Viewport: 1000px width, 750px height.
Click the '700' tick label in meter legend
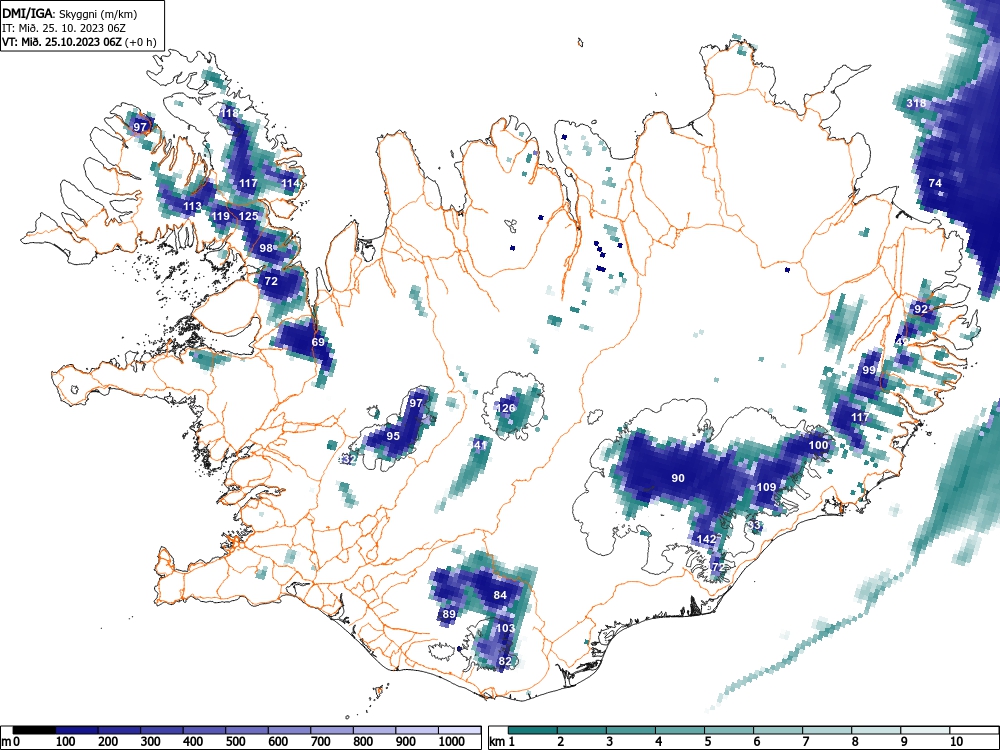tap(321, 741)
